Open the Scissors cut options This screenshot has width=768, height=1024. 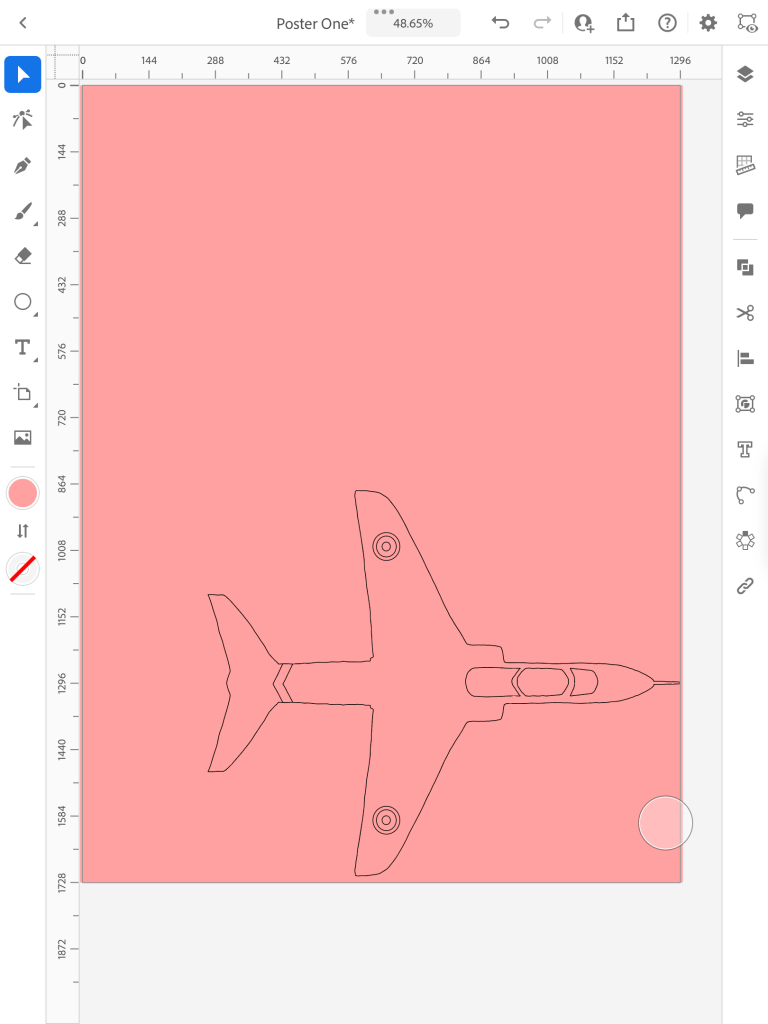click(745, 313)
